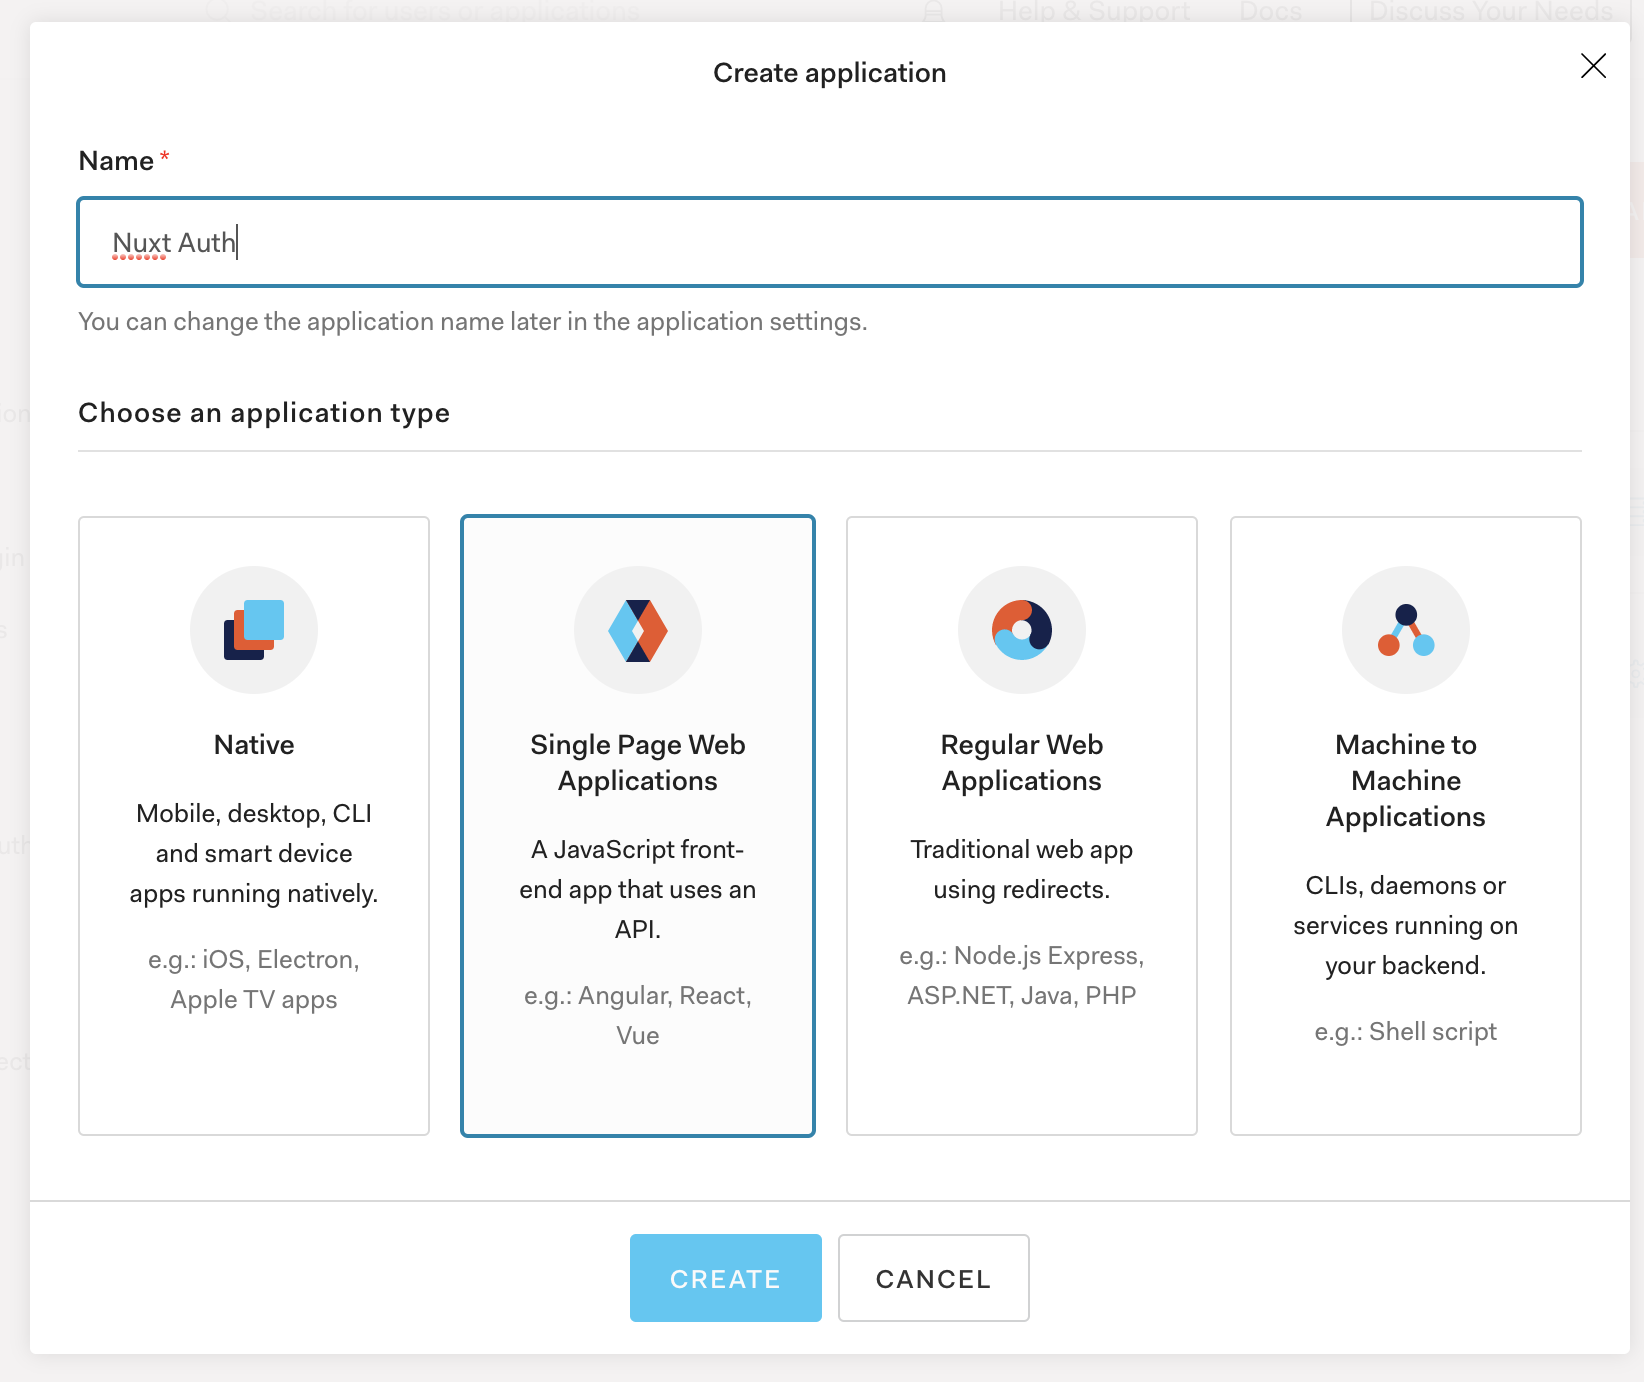The image size is (1644, 1382).
Task: Choose the Regular Web Applications type card
Action: tap(1021, 825)
